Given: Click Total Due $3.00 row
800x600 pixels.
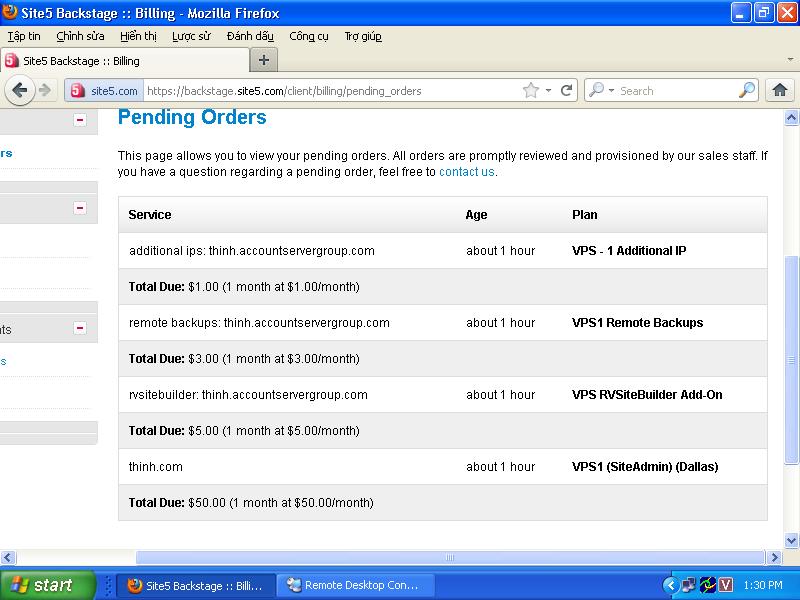Looking at the screenshot, I should (442, 359).
